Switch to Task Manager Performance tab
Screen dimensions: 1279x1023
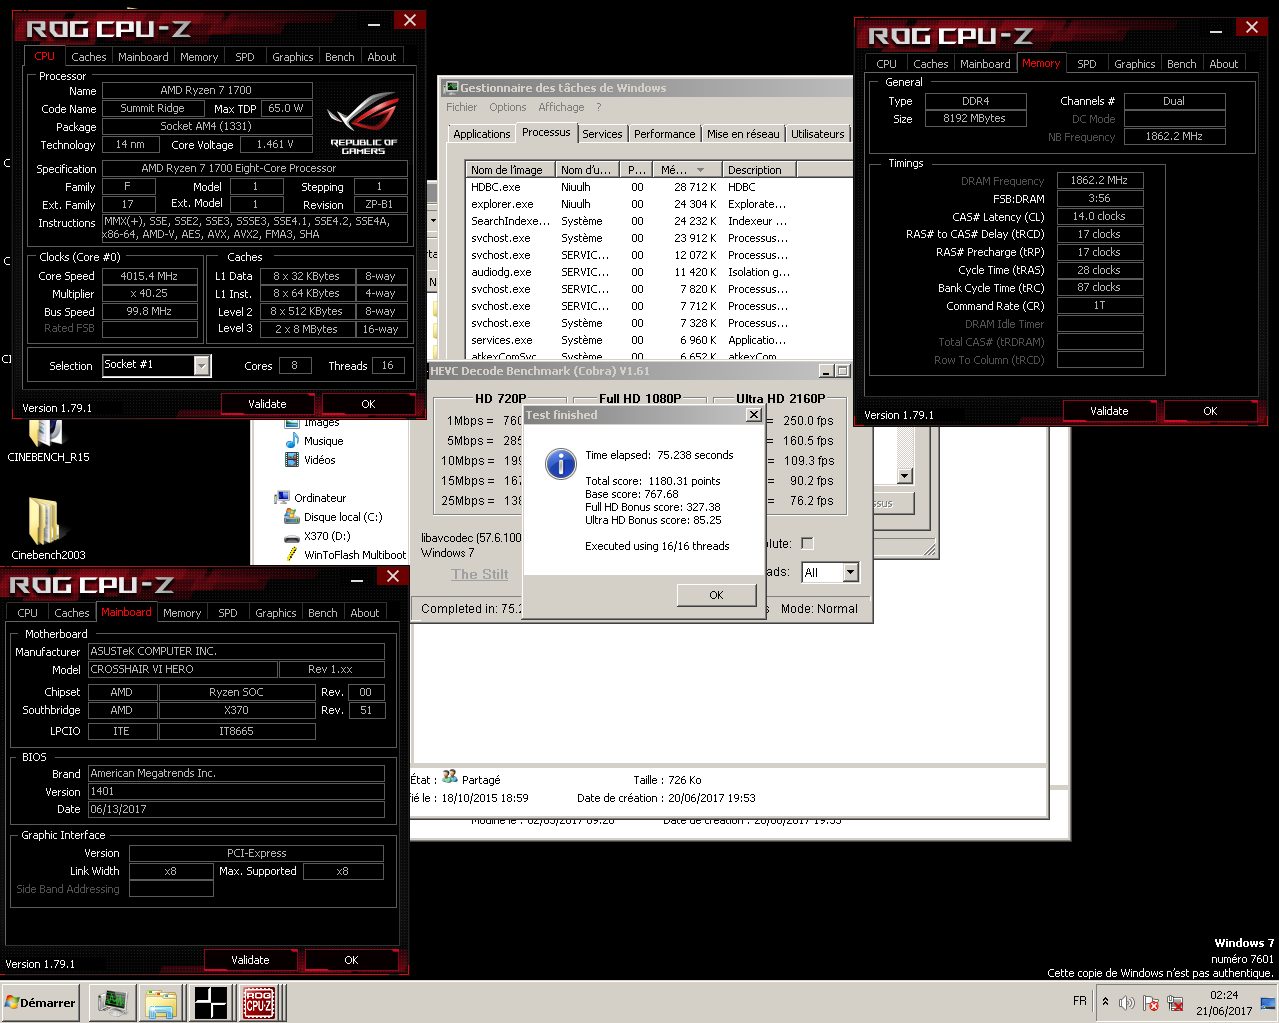click(x=665, y=134)
